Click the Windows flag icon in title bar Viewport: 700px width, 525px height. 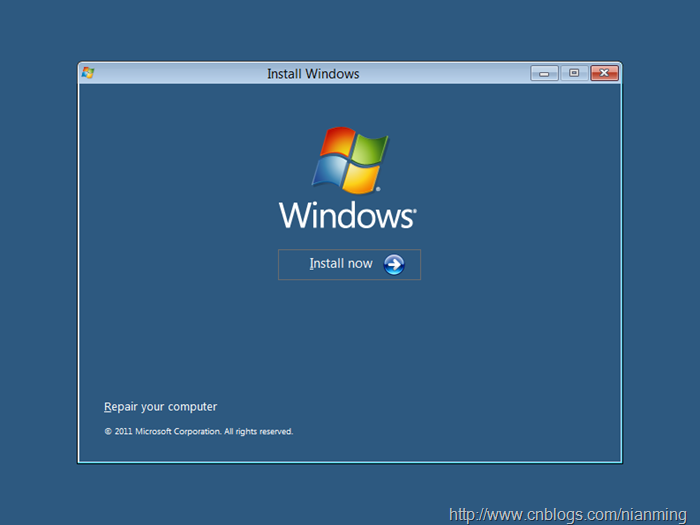(88, 73)
